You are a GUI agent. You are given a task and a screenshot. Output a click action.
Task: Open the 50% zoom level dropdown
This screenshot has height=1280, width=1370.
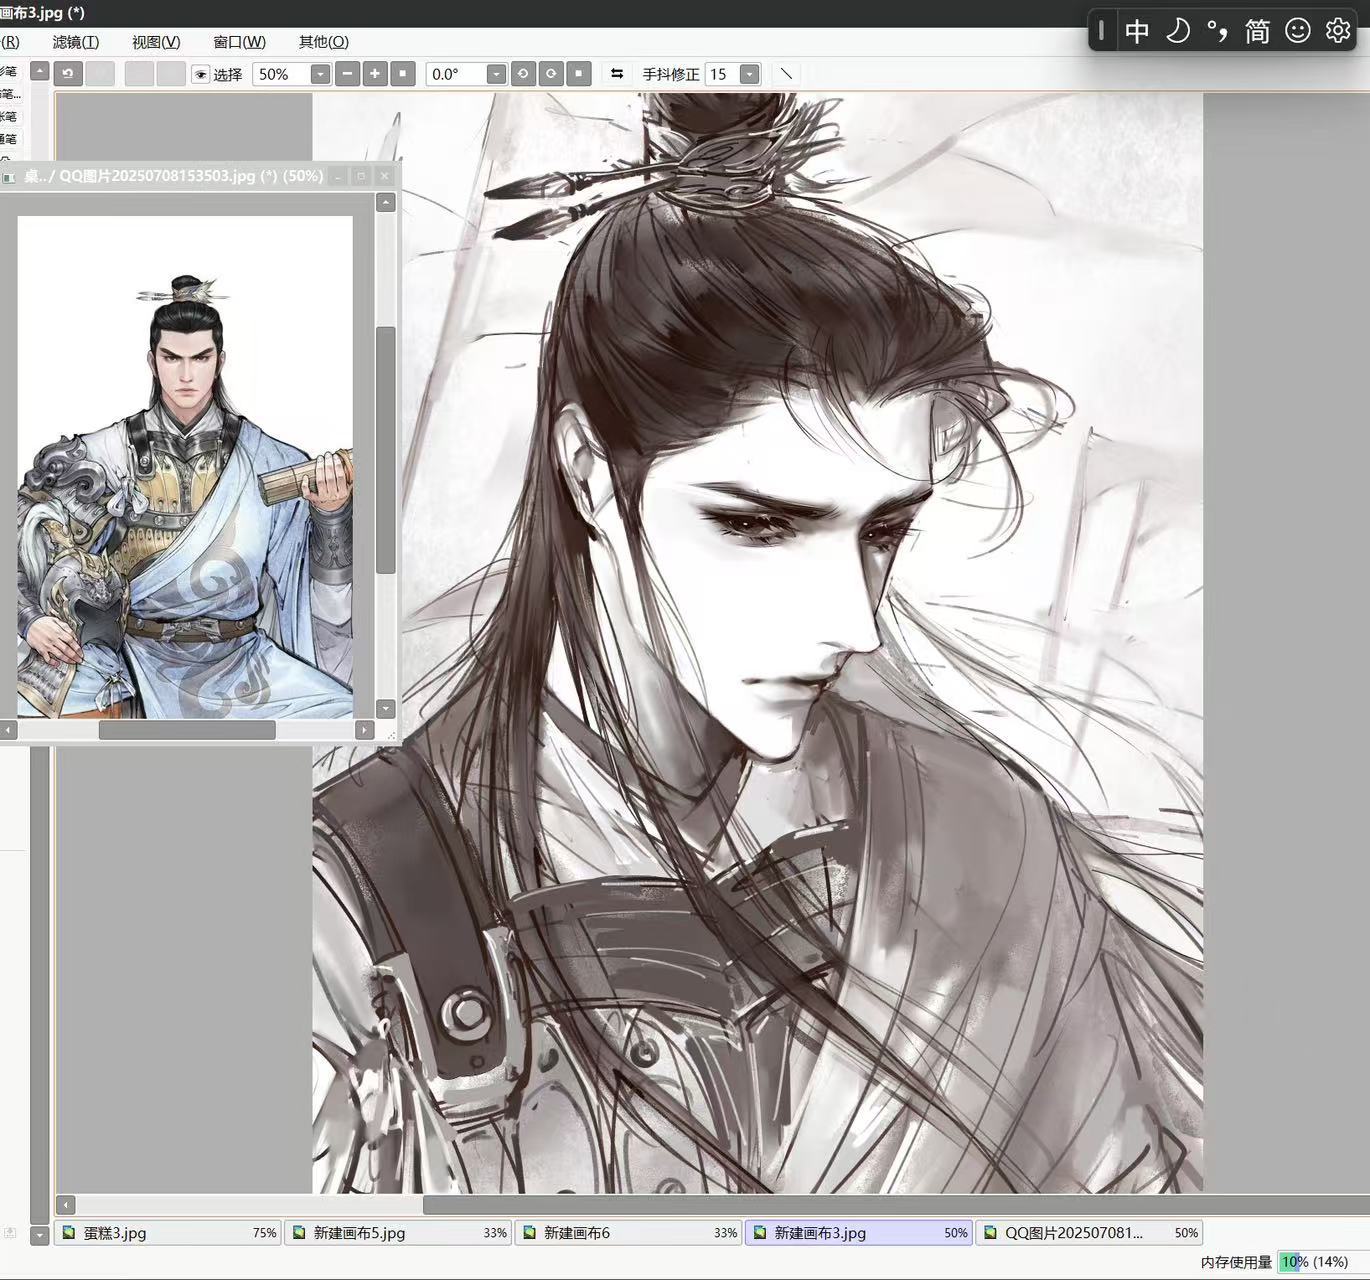click(320, 74)
